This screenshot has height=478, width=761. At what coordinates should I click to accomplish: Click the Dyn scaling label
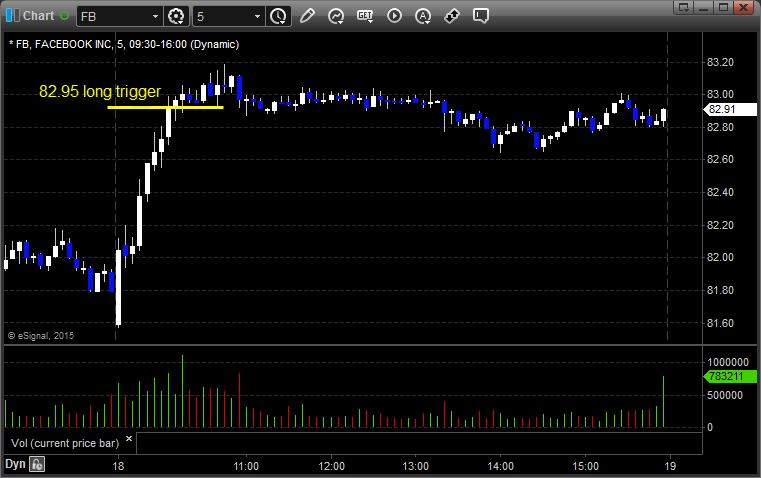(x=15, y=464)
